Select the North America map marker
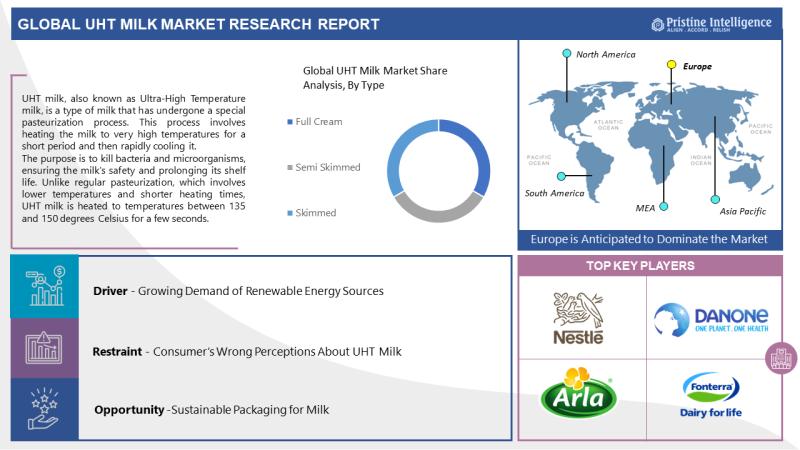 click(x=567, y=53)
